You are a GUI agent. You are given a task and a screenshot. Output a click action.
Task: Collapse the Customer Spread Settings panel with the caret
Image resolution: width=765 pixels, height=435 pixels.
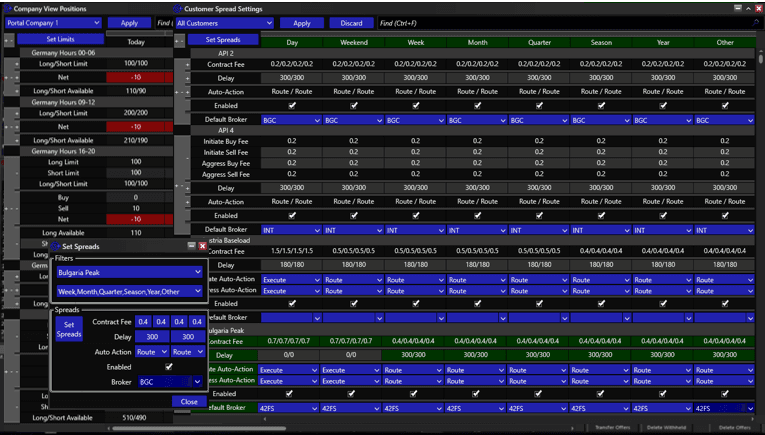coord(748,8)
